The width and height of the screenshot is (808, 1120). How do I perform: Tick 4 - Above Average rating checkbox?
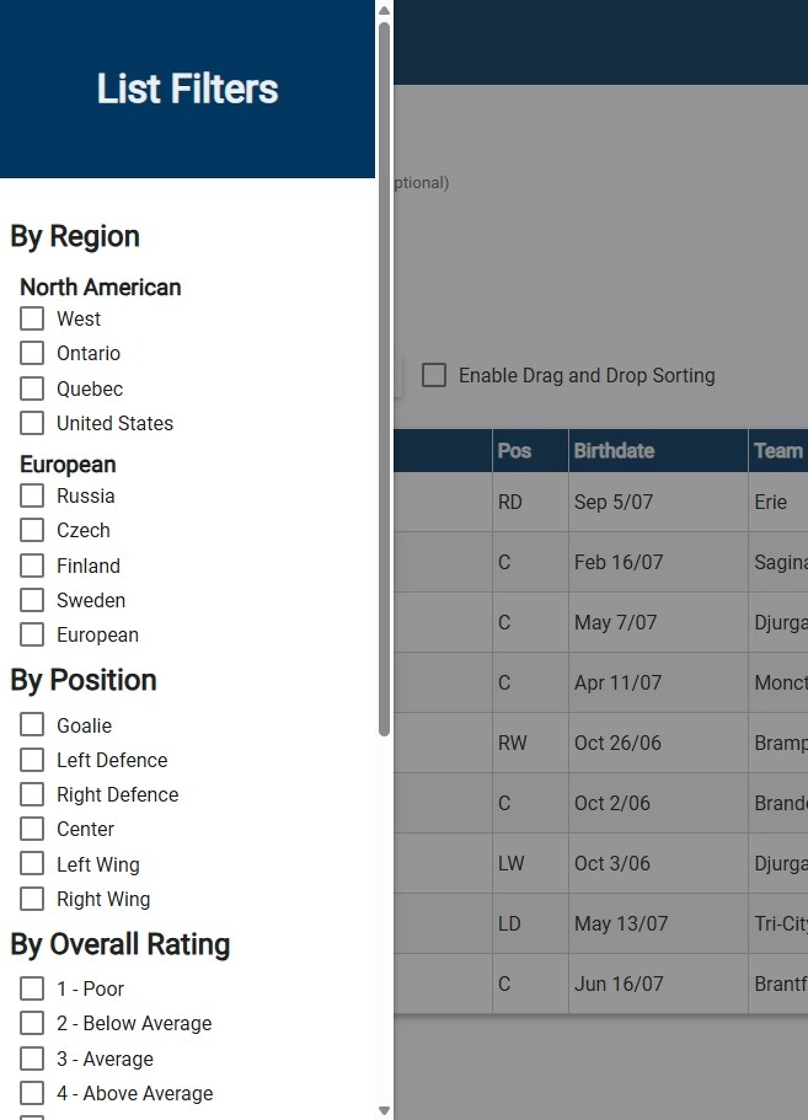[x=31, y=1093]
